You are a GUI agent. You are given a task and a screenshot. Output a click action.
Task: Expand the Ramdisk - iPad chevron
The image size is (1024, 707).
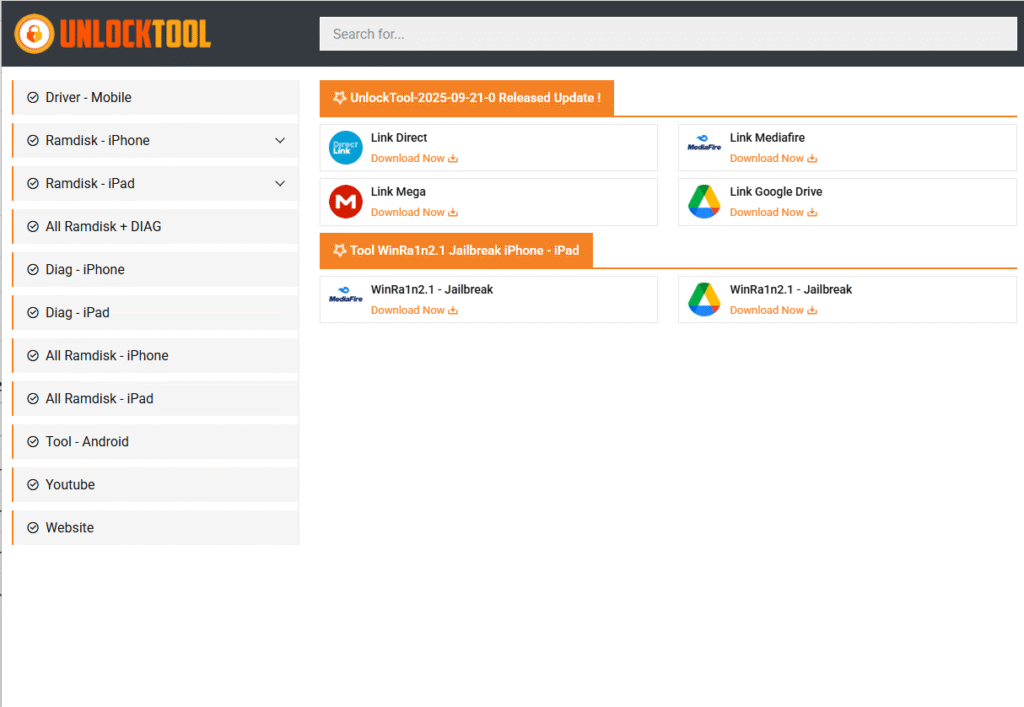280,184
